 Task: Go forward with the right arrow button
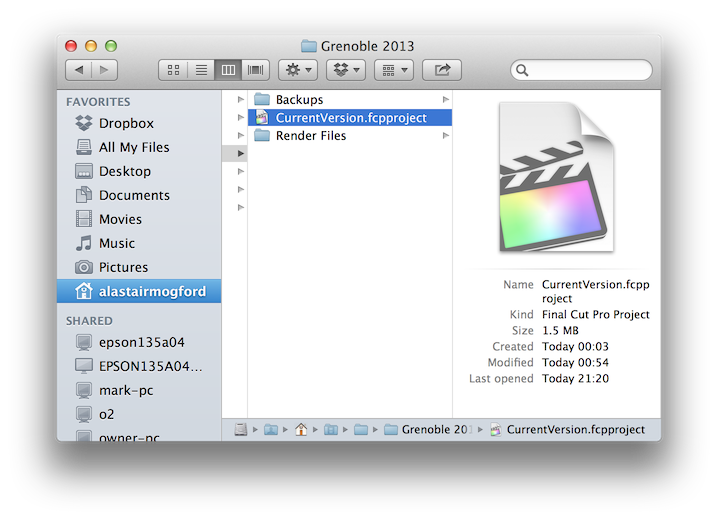point(104,70)
